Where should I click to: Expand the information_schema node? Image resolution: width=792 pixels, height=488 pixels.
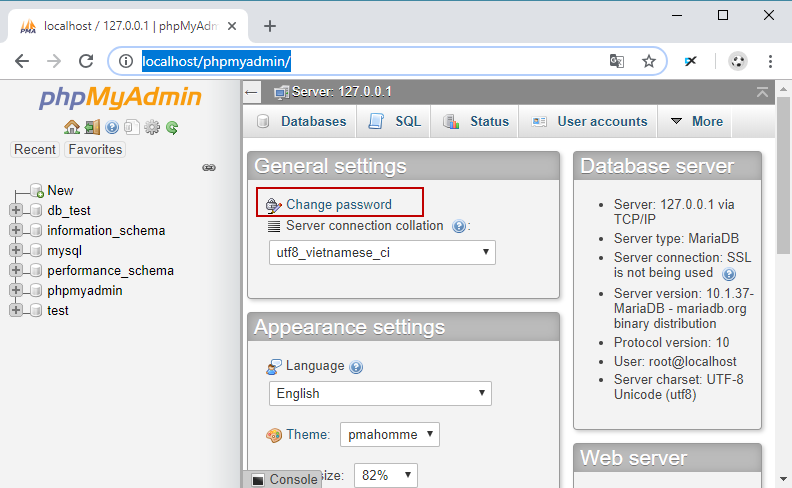pos(16,230)
